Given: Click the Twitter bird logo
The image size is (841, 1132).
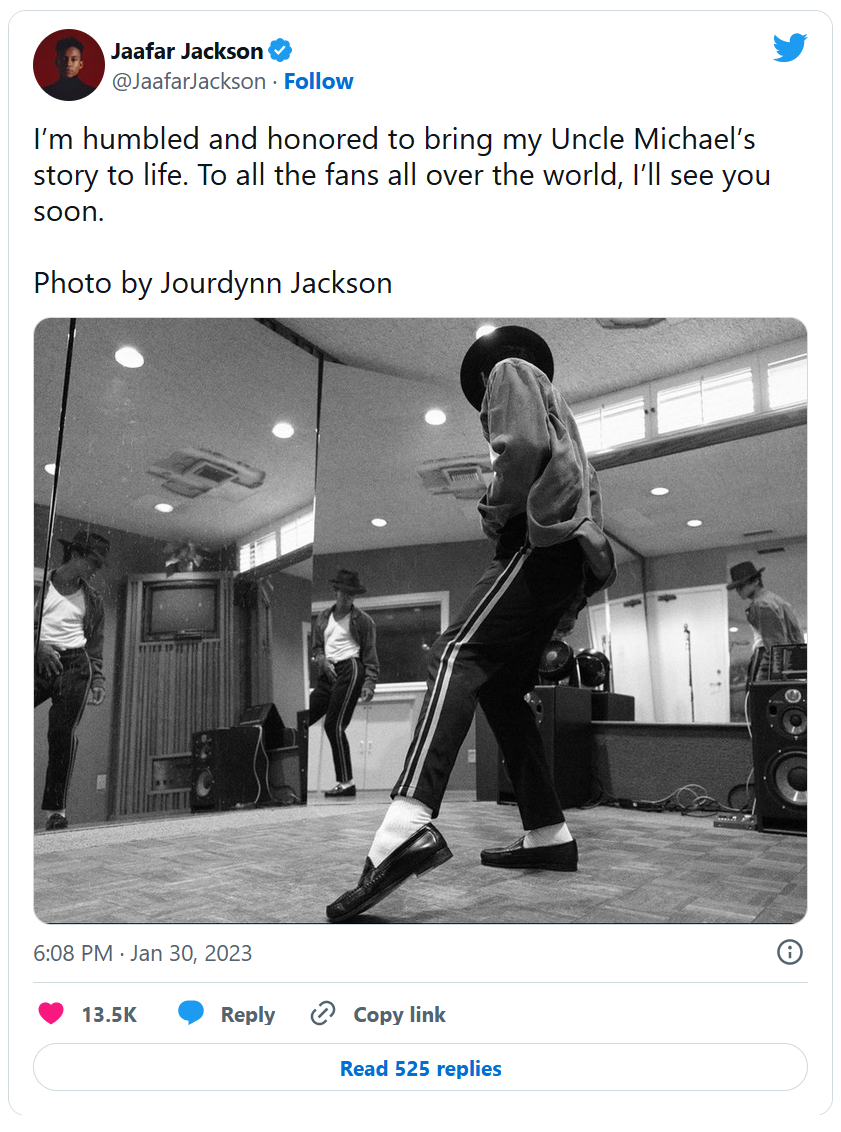Looking at the screenshot, I should pyautogui.click(x=789, y=47).
